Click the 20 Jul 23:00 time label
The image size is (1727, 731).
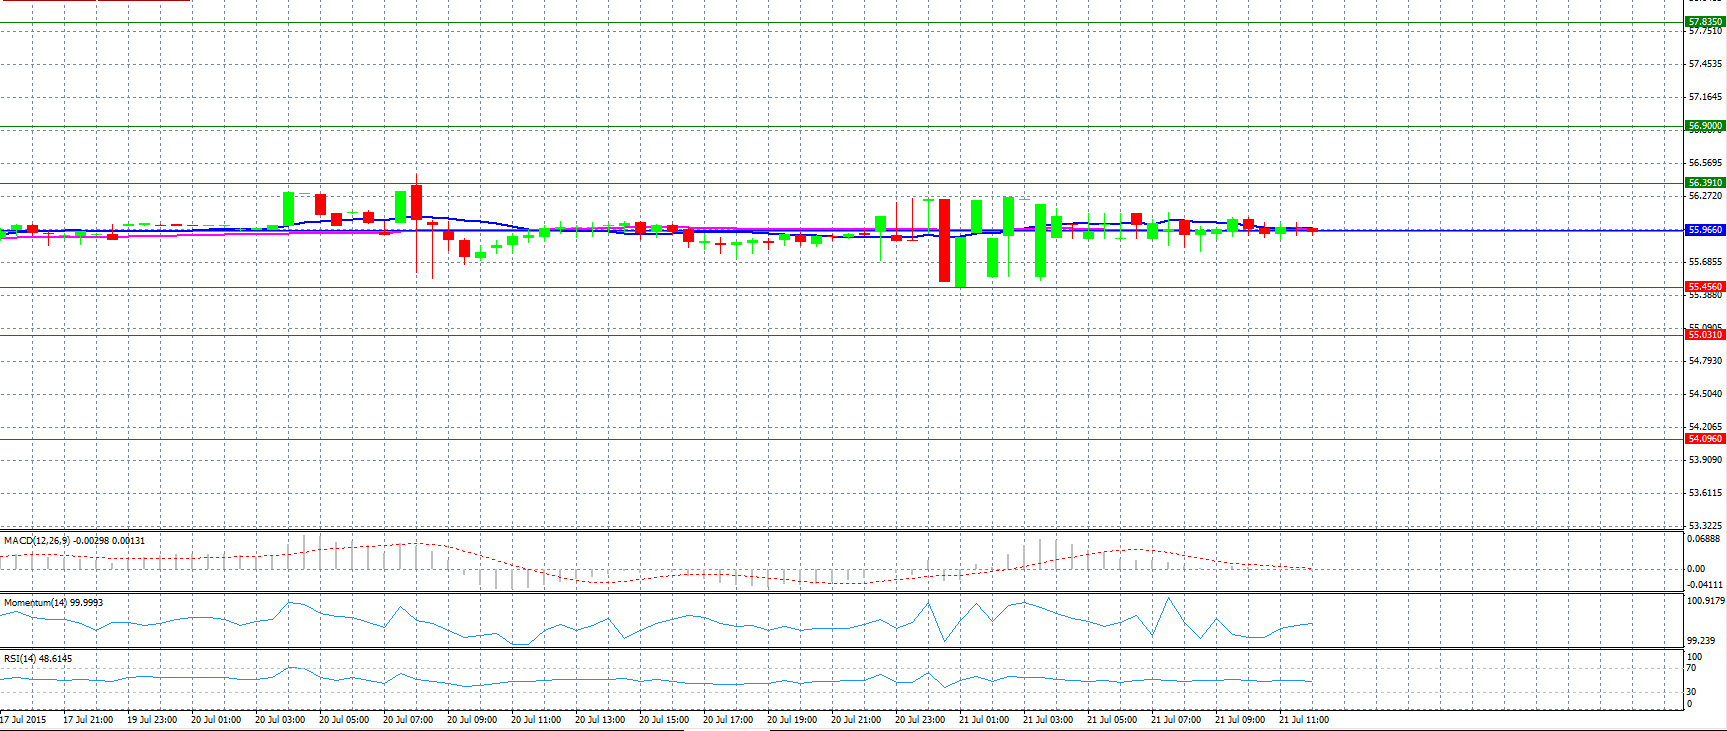(x=920, y=719)
